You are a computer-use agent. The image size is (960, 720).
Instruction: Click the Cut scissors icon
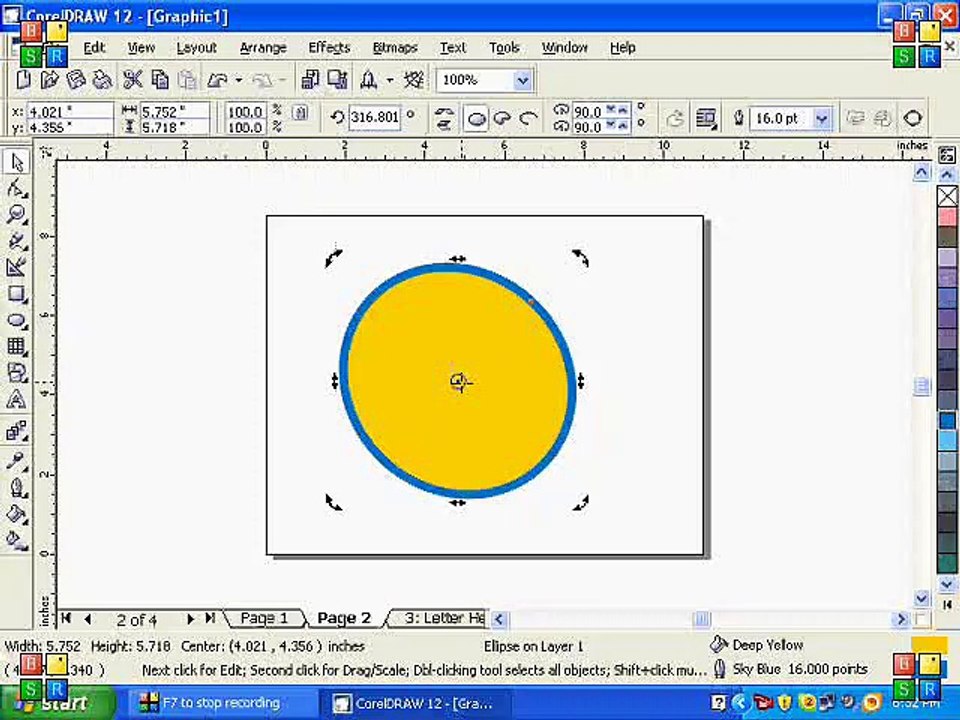(132, 80)
